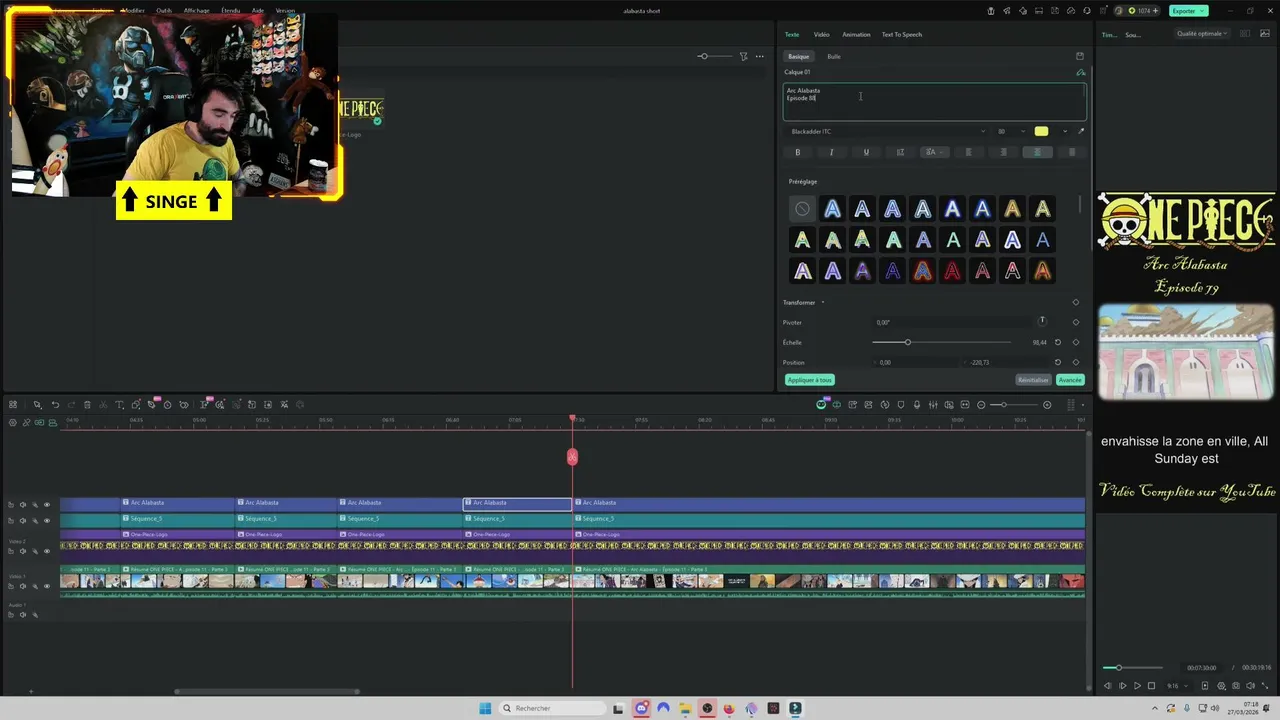Viewport: 1280px width, 720px height.
Task: Open the media panel more options menu
Action: [x=760, y=56]
